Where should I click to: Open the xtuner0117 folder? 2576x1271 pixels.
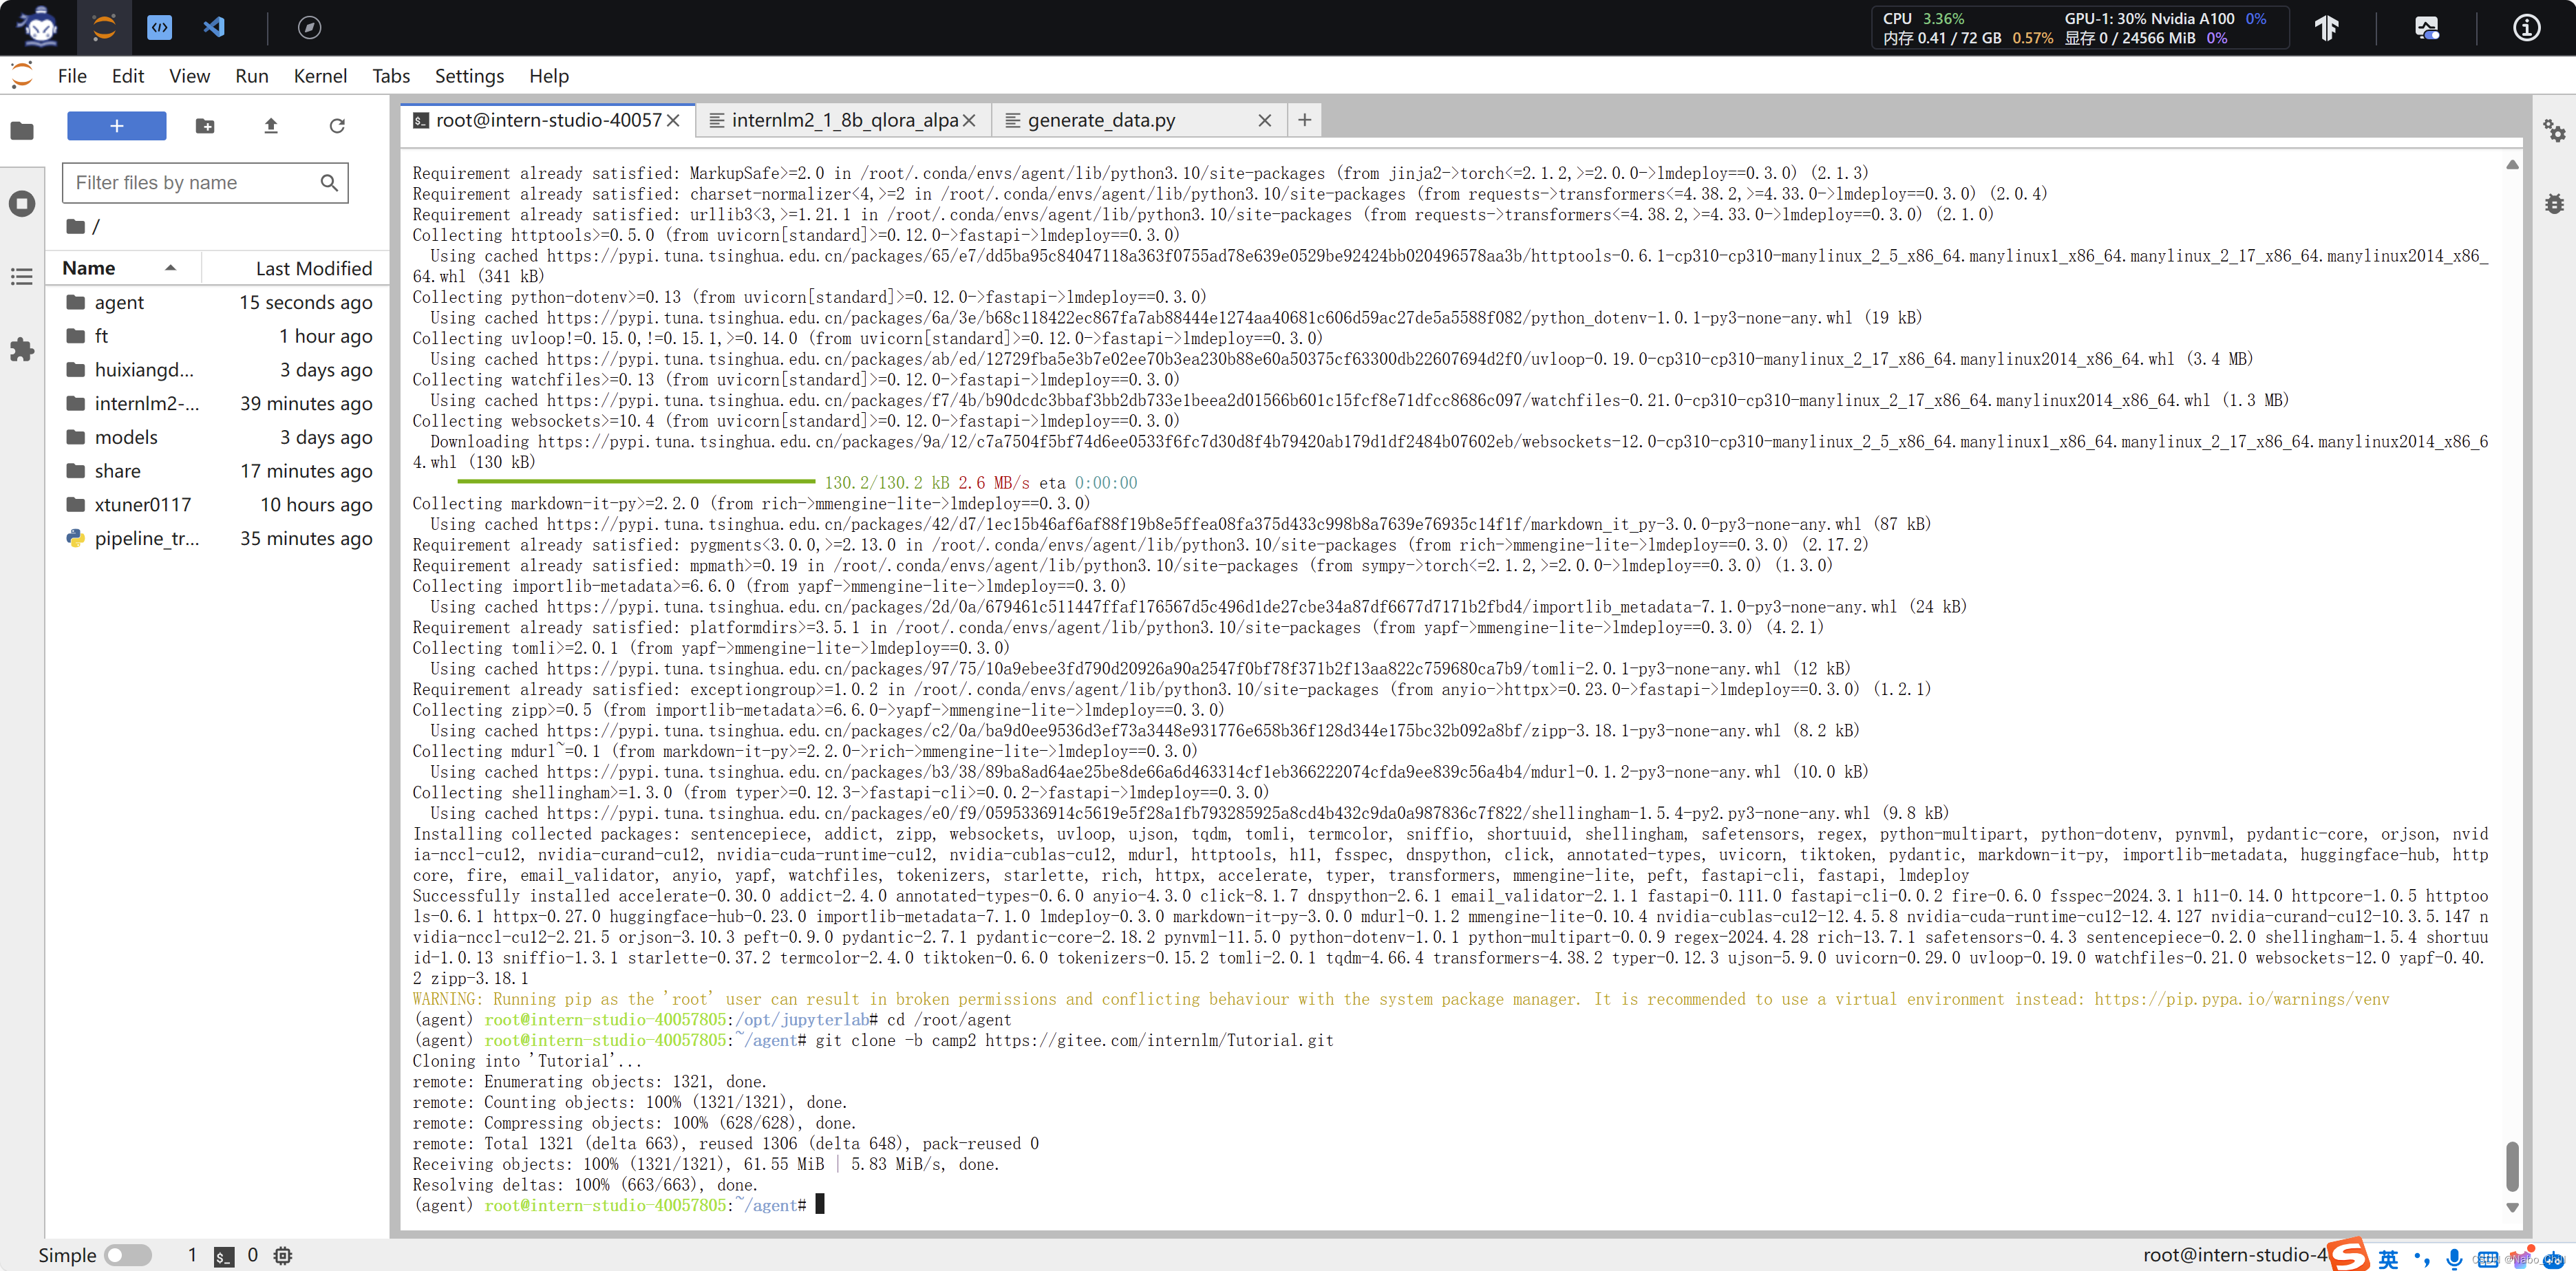142,504
